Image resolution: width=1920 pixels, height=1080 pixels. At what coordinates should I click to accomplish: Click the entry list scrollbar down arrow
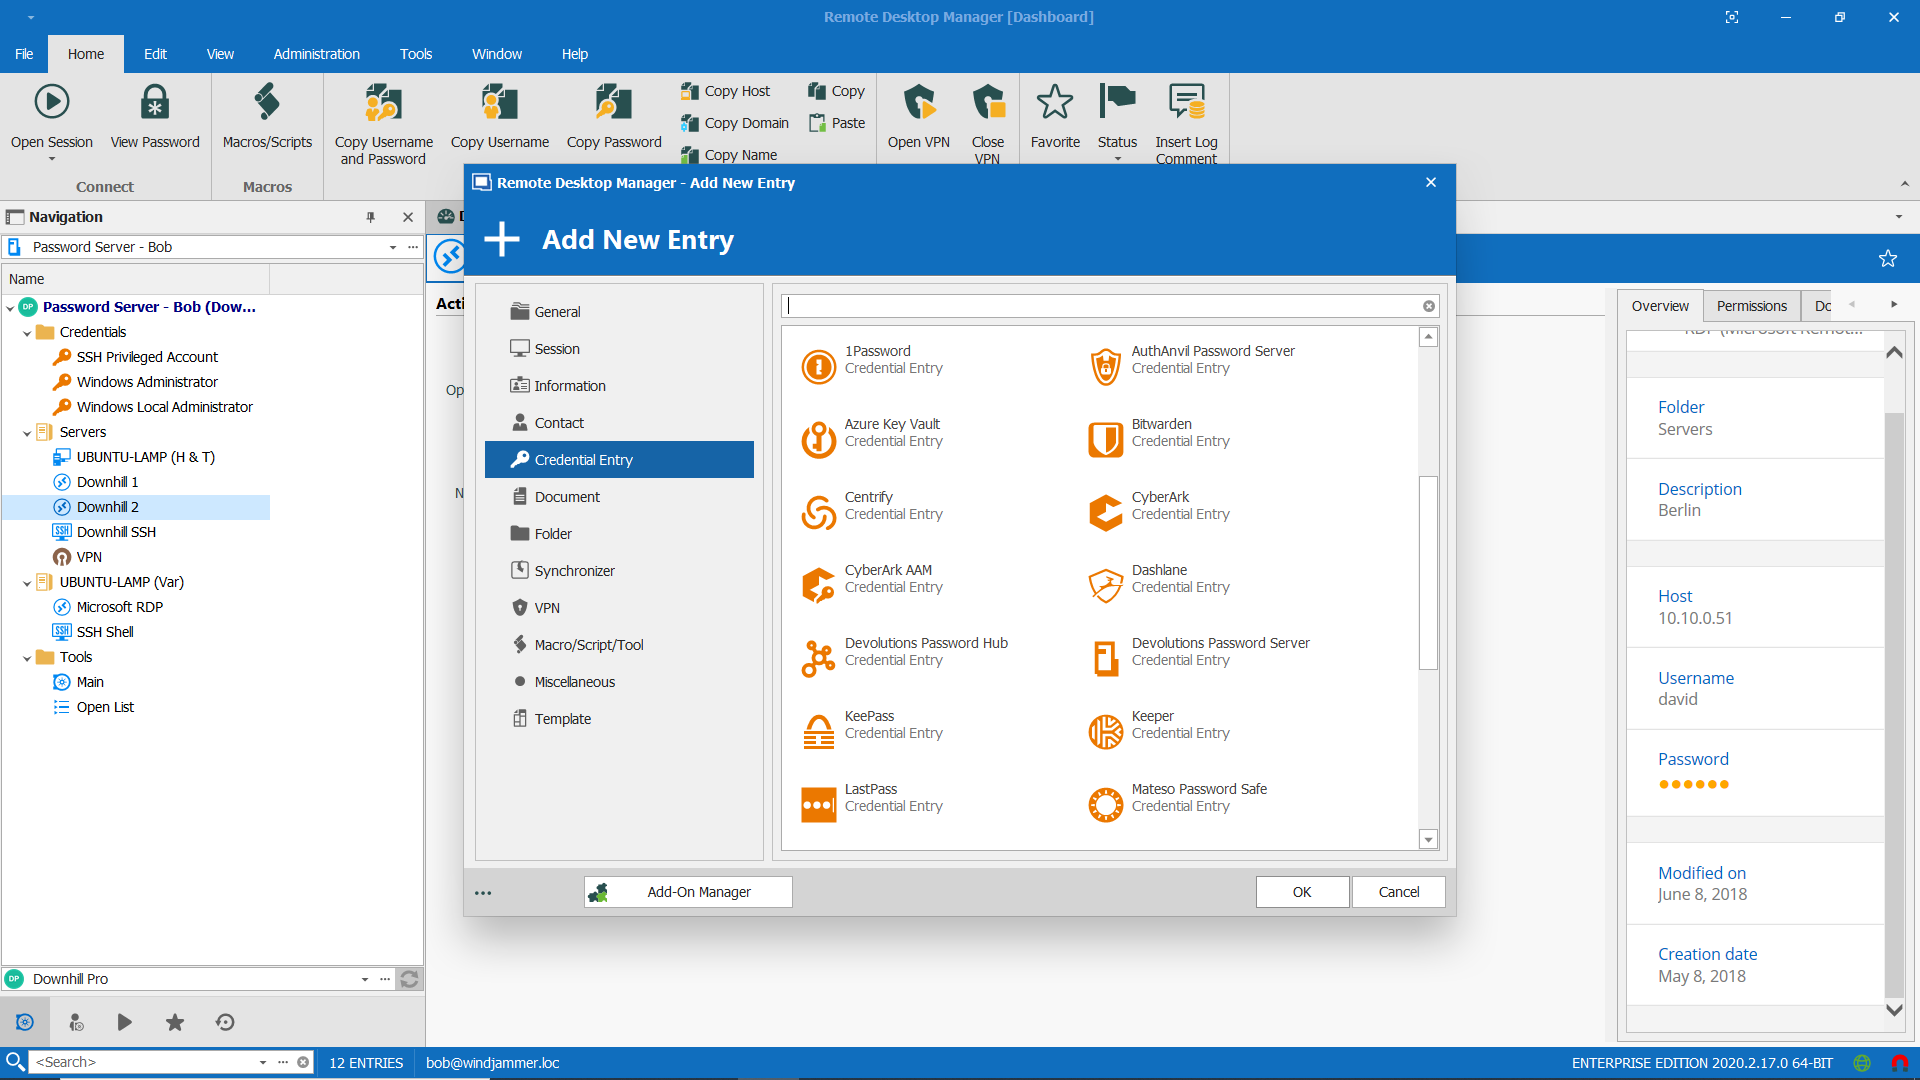point(1429,840)
